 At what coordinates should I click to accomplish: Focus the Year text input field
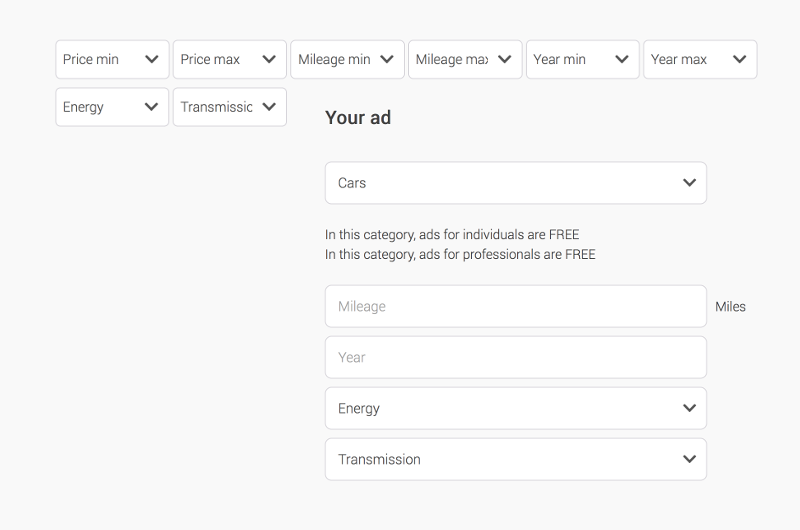(x=515, y=357)
